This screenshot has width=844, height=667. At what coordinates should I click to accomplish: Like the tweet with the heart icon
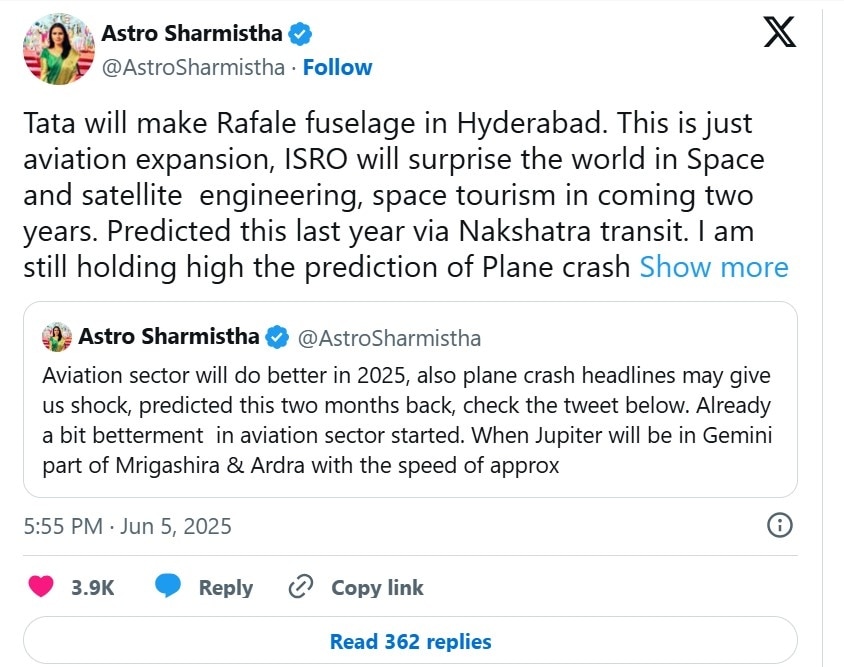click(41, 587)
